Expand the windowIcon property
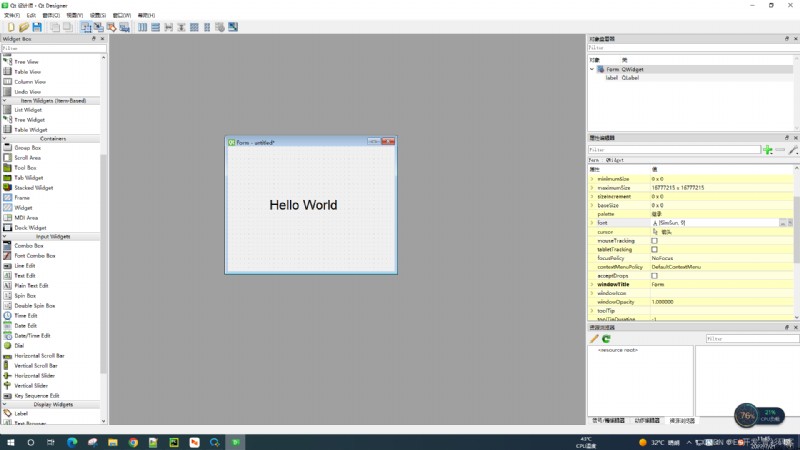Viewport: 800px width, 450px height. coord(592,293)
